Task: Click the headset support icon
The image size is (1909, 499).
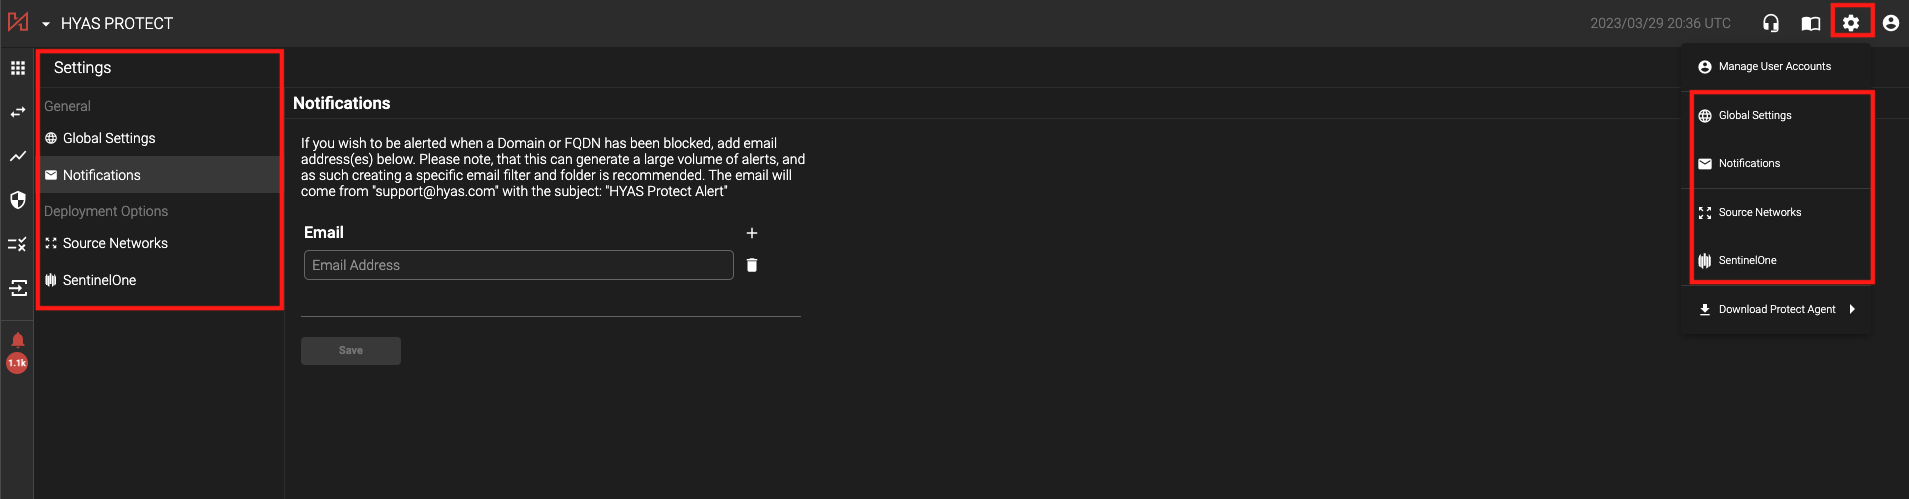Action: (1771, 23)
